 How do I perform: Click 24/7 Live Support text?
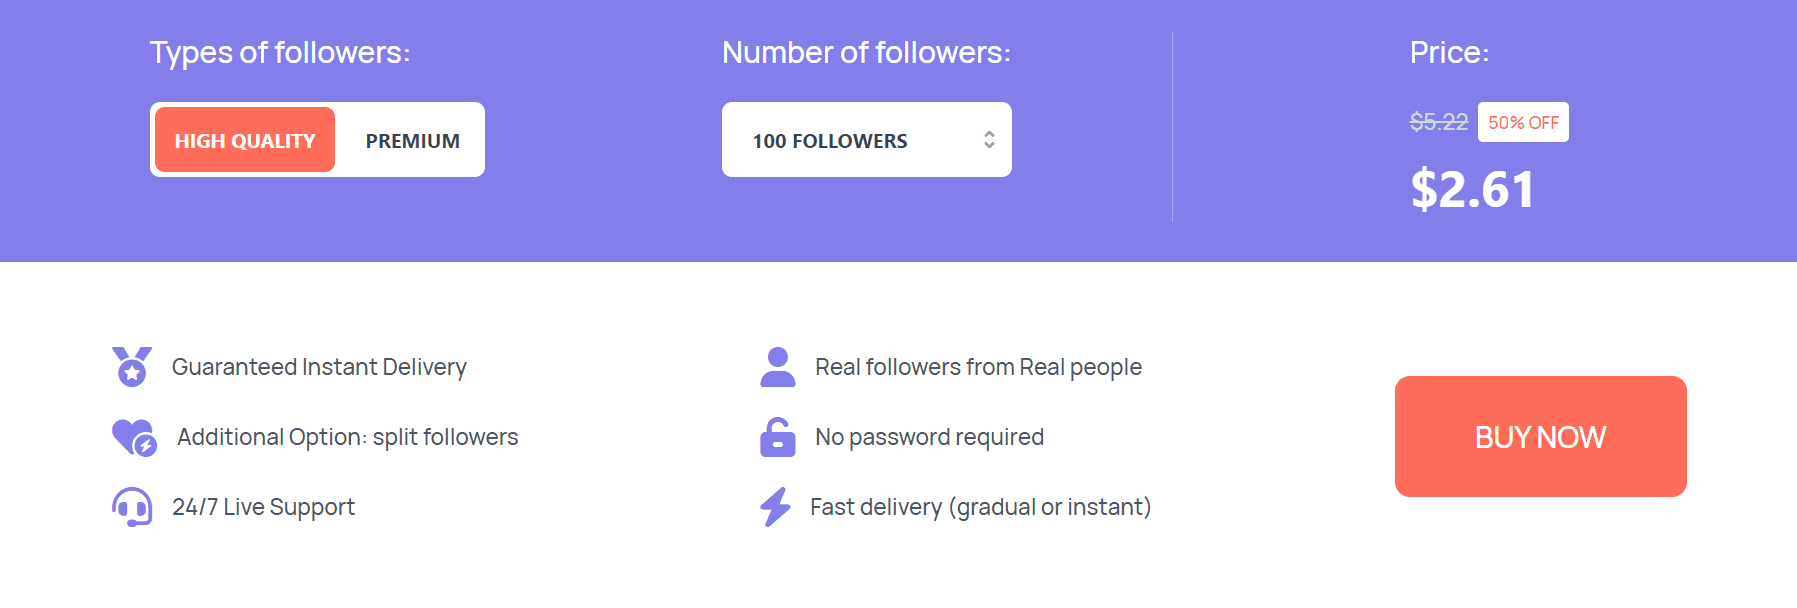(263, 507)
